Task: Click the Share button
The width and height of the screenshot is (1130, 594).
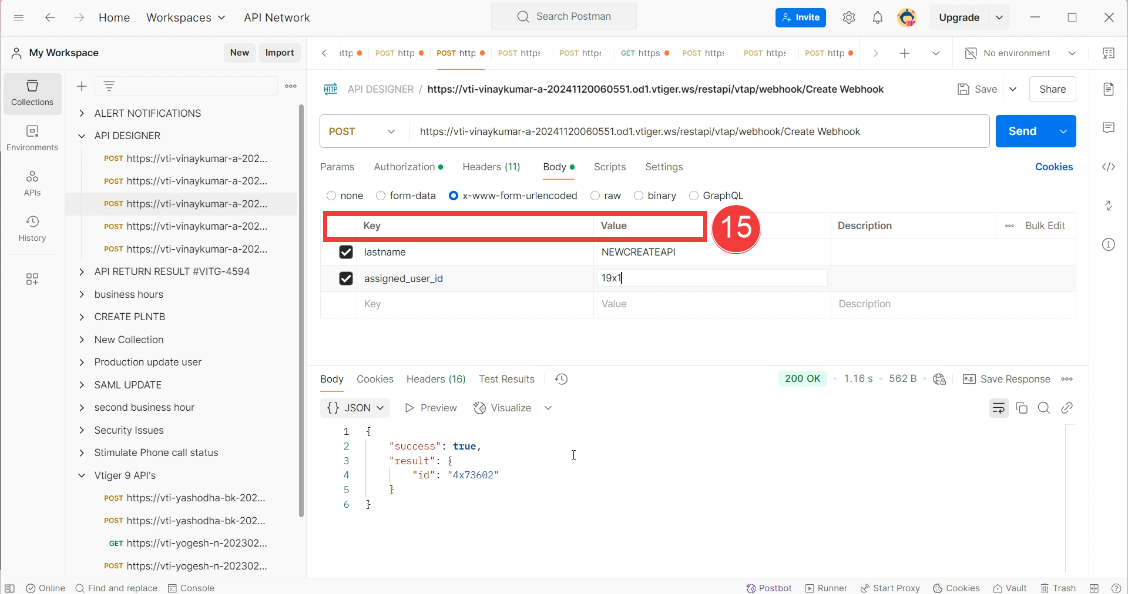Action: tap(1052, 89)
